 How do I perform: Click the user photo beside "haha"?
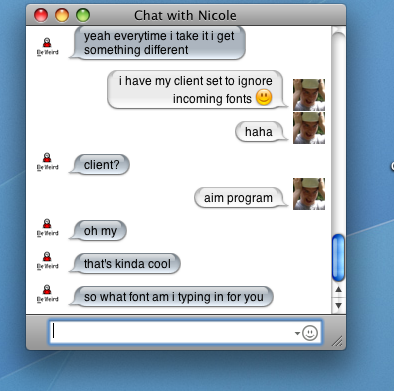(x=309, y=128)
